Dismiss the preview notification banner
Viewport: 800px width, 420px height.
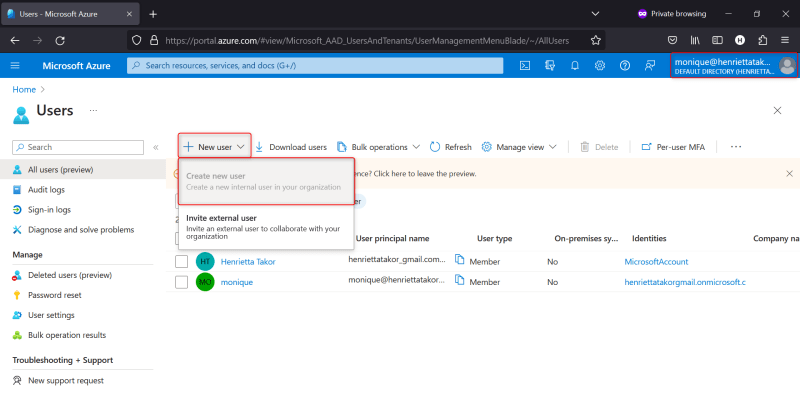click(x=789, y=174)
